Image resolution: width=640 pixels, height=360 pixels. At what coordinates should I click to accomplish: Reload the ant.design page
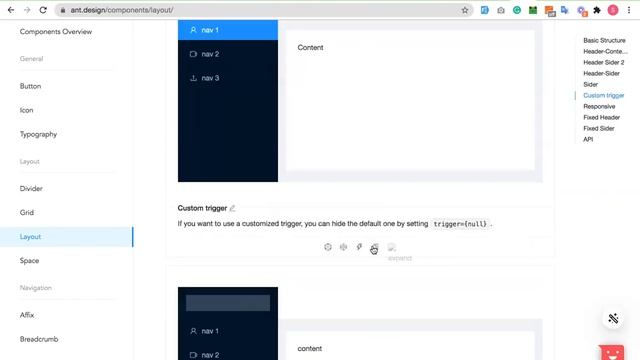[43, 10]
